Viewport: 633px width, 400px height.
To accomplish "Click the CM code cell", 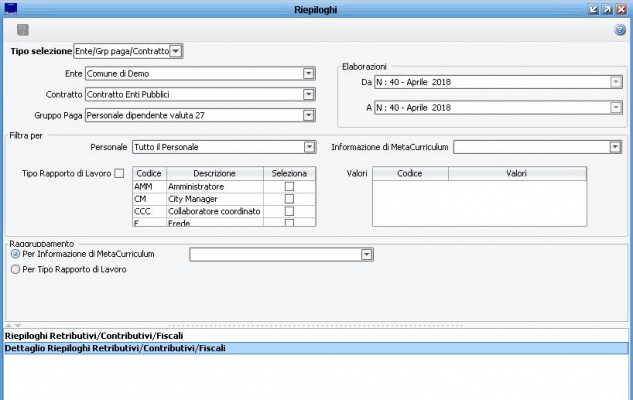I will [149, 199].
